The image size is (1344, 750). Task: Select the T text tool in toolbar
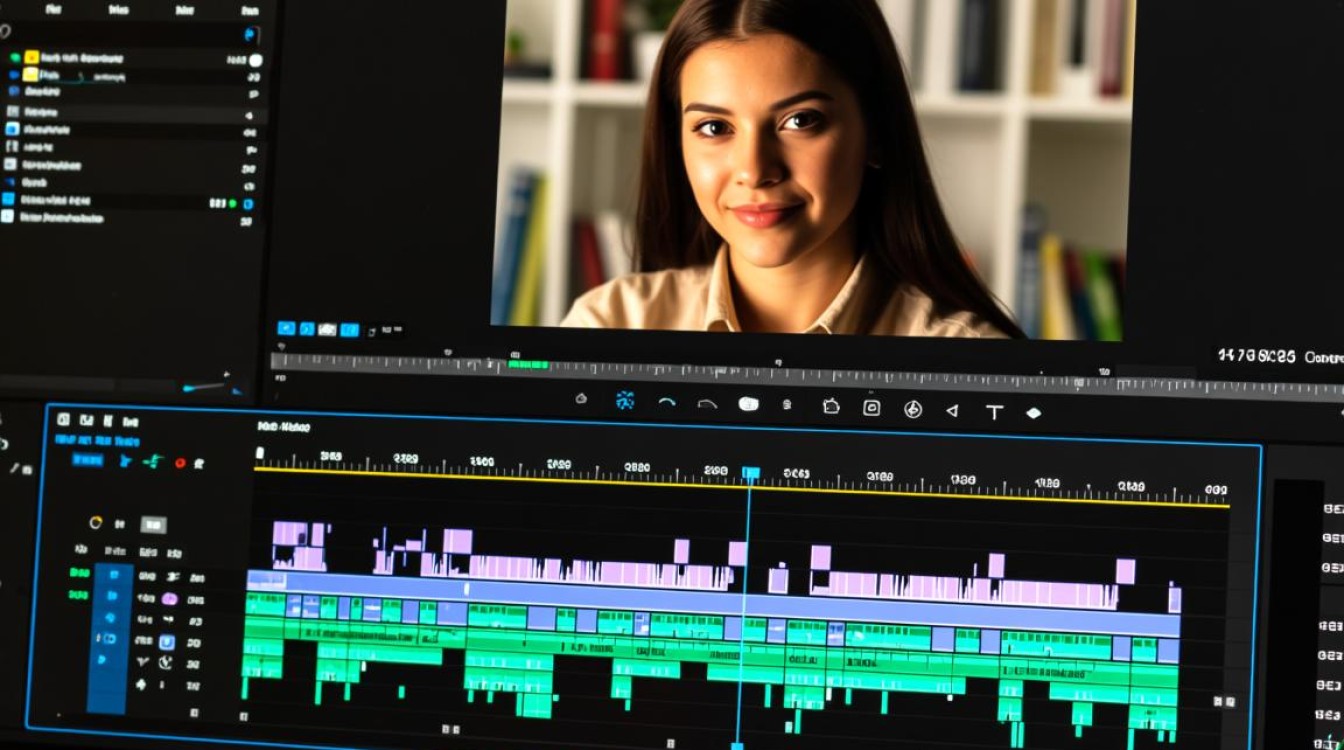pyautogui.click(x=994, y=412)
